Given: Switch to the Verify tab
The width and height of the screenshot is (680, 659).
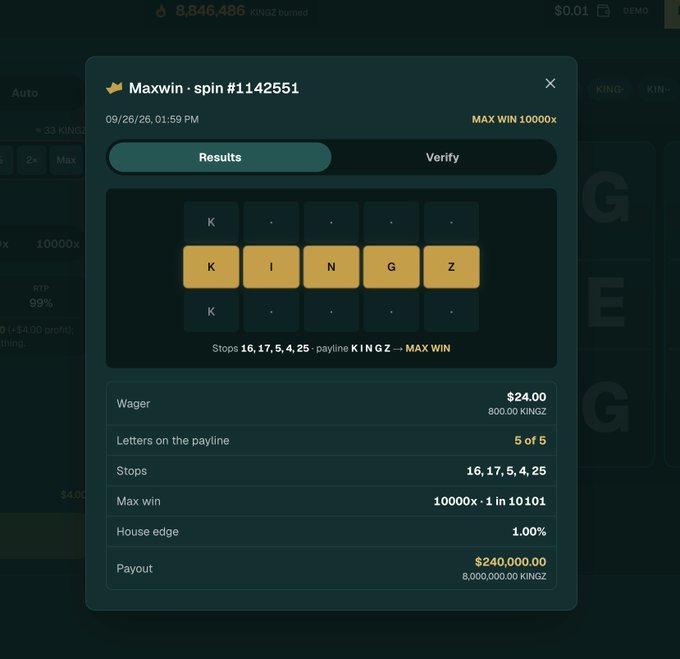Looking at the screenshot, I should (x=442, y=157).
